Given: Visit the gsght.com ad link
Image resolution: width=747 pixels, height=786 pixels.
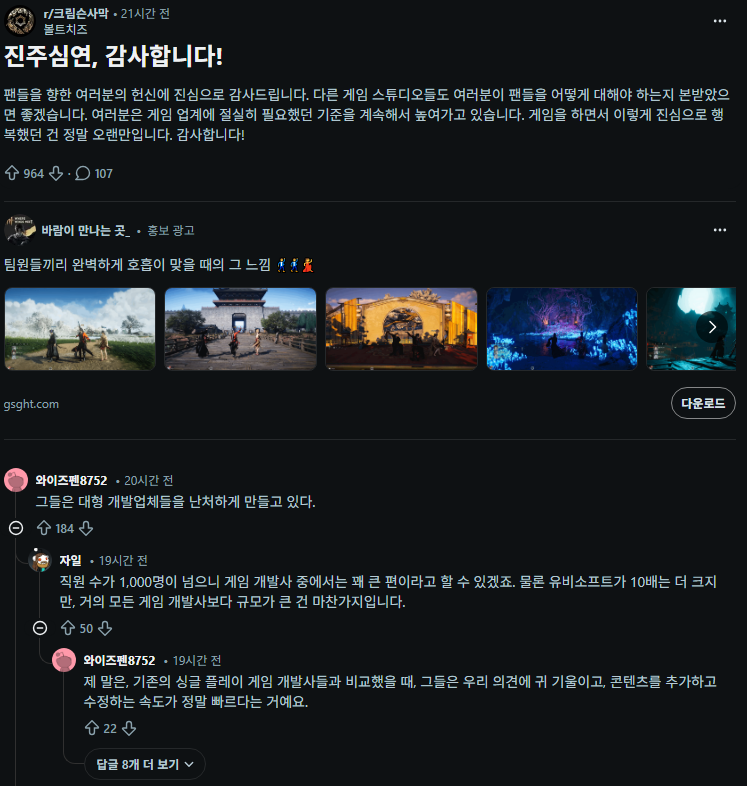Looking at the screenshot, I should tap(31, 404).
